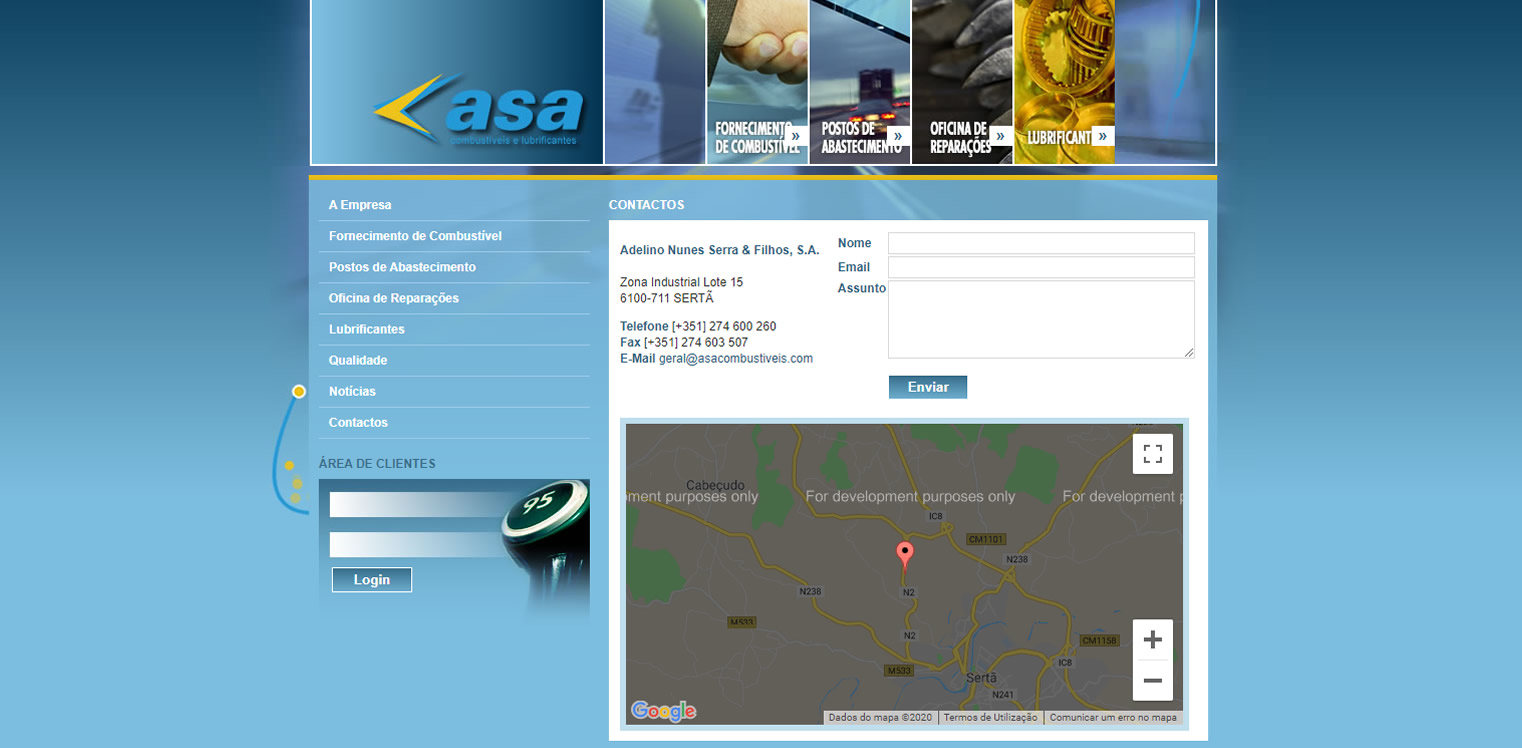Click the telephone number 274 600 260
This screenshot has height=748, width=1522.
(x=724, y=326)
